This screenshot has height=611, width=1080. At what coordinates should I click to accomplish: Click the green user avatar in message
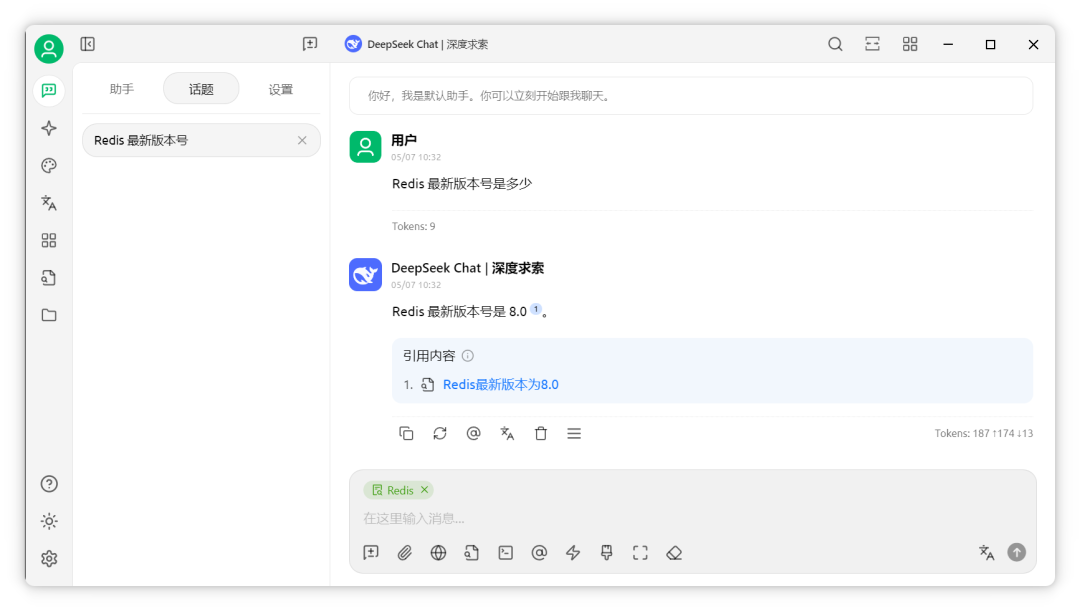point(365,147)
